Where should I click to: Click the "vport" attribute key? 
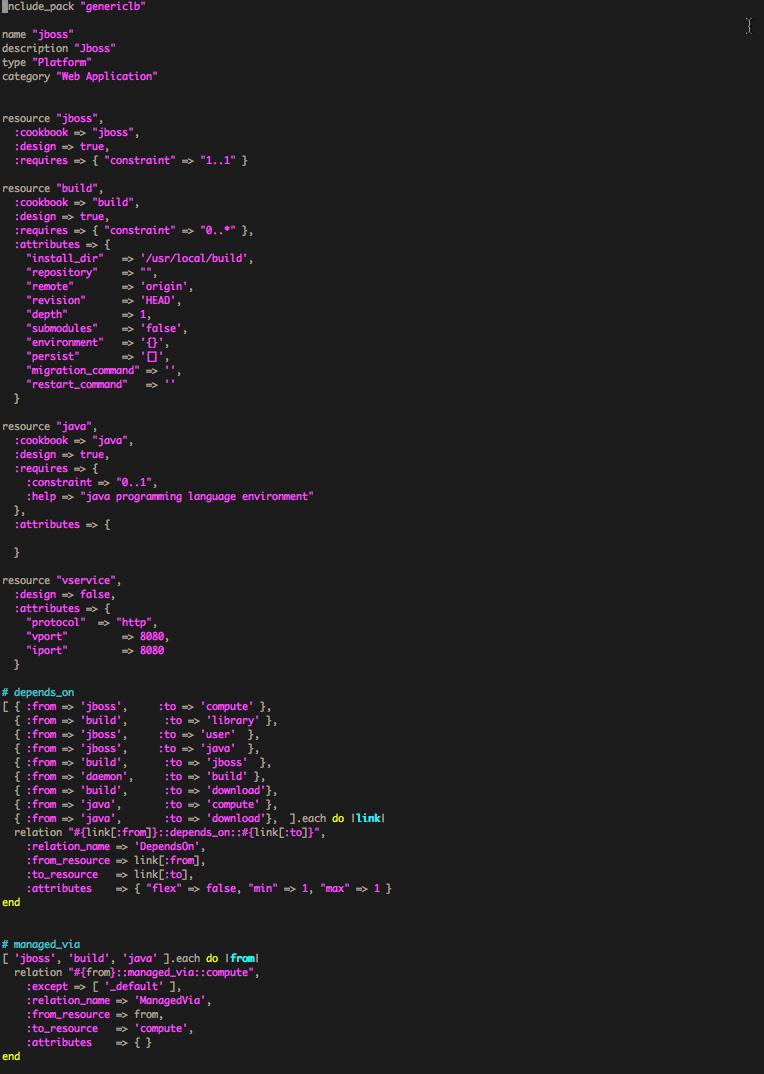[46, 636]
